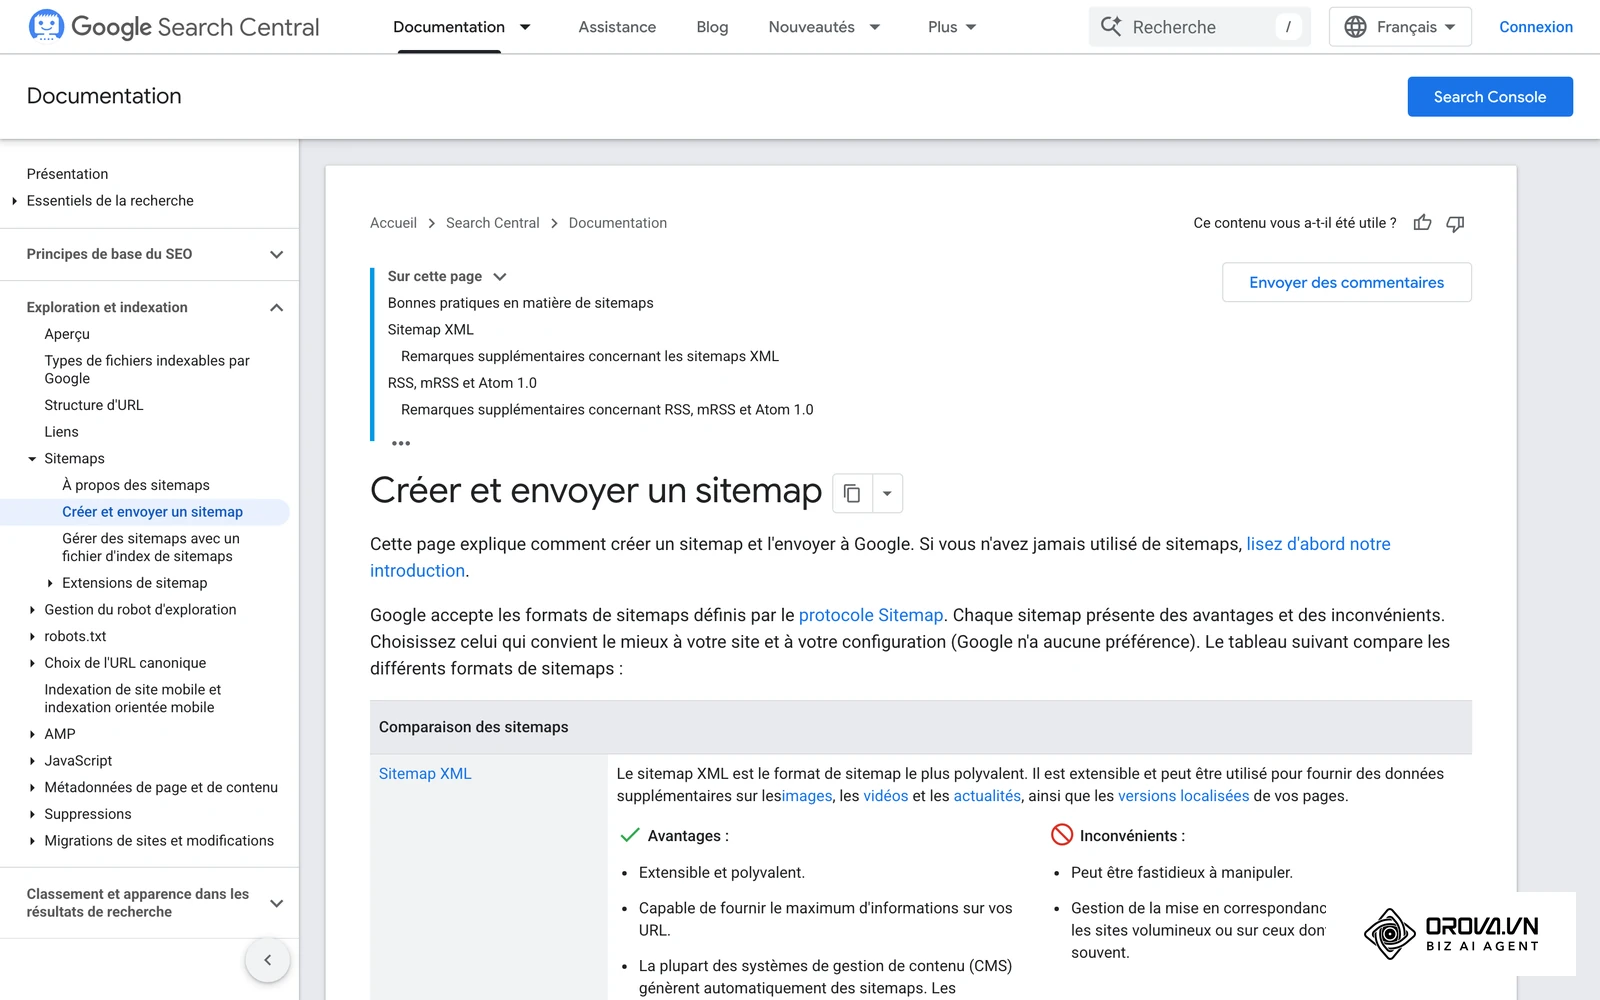Open the Assistance tab

[x=617, y=27]
